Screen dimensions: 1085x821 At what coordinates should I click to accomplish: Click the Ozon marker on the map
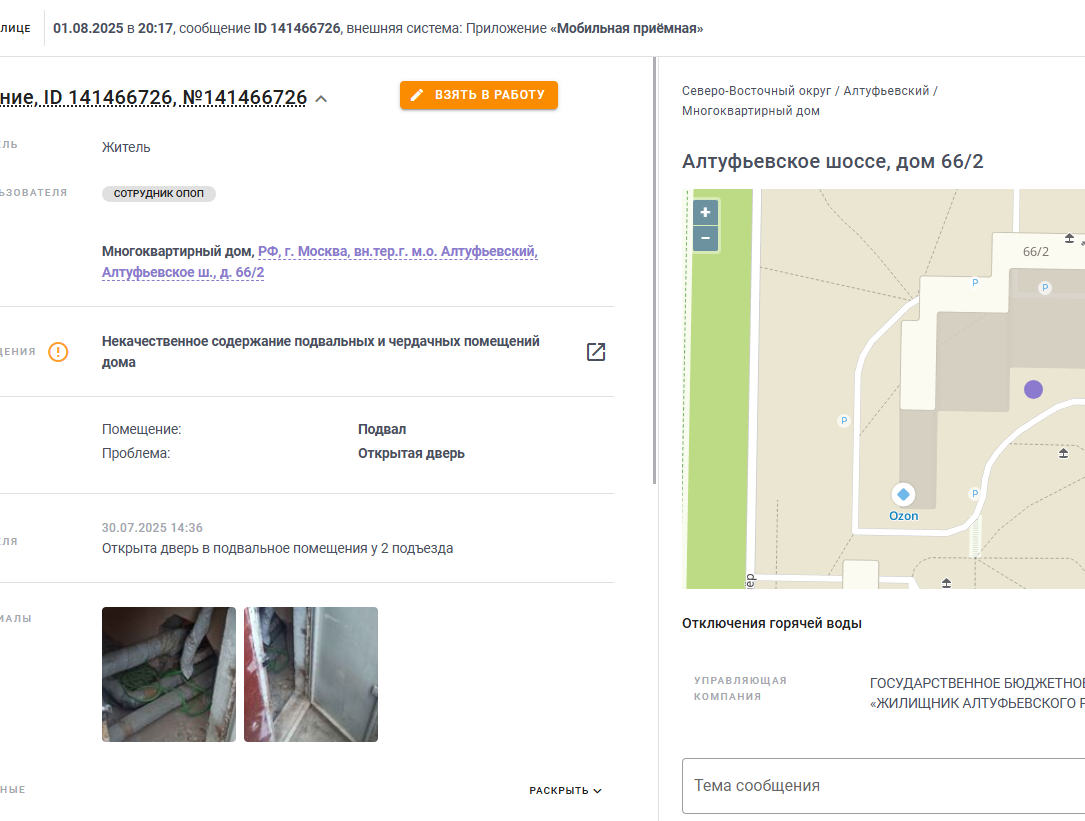pyautogui.click(x=903, y=494)
